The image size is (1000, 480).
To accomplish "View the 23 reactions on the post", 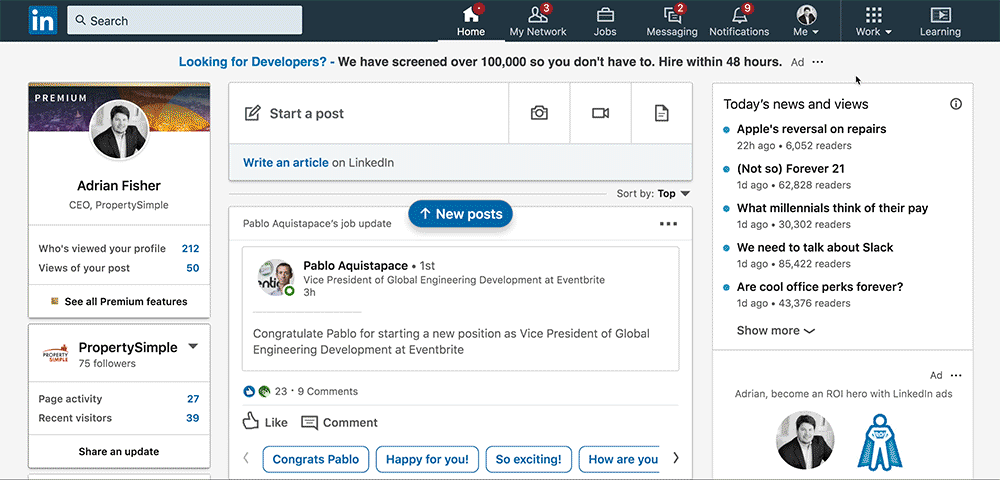I will pyautogui.click(x=265, y=391).
